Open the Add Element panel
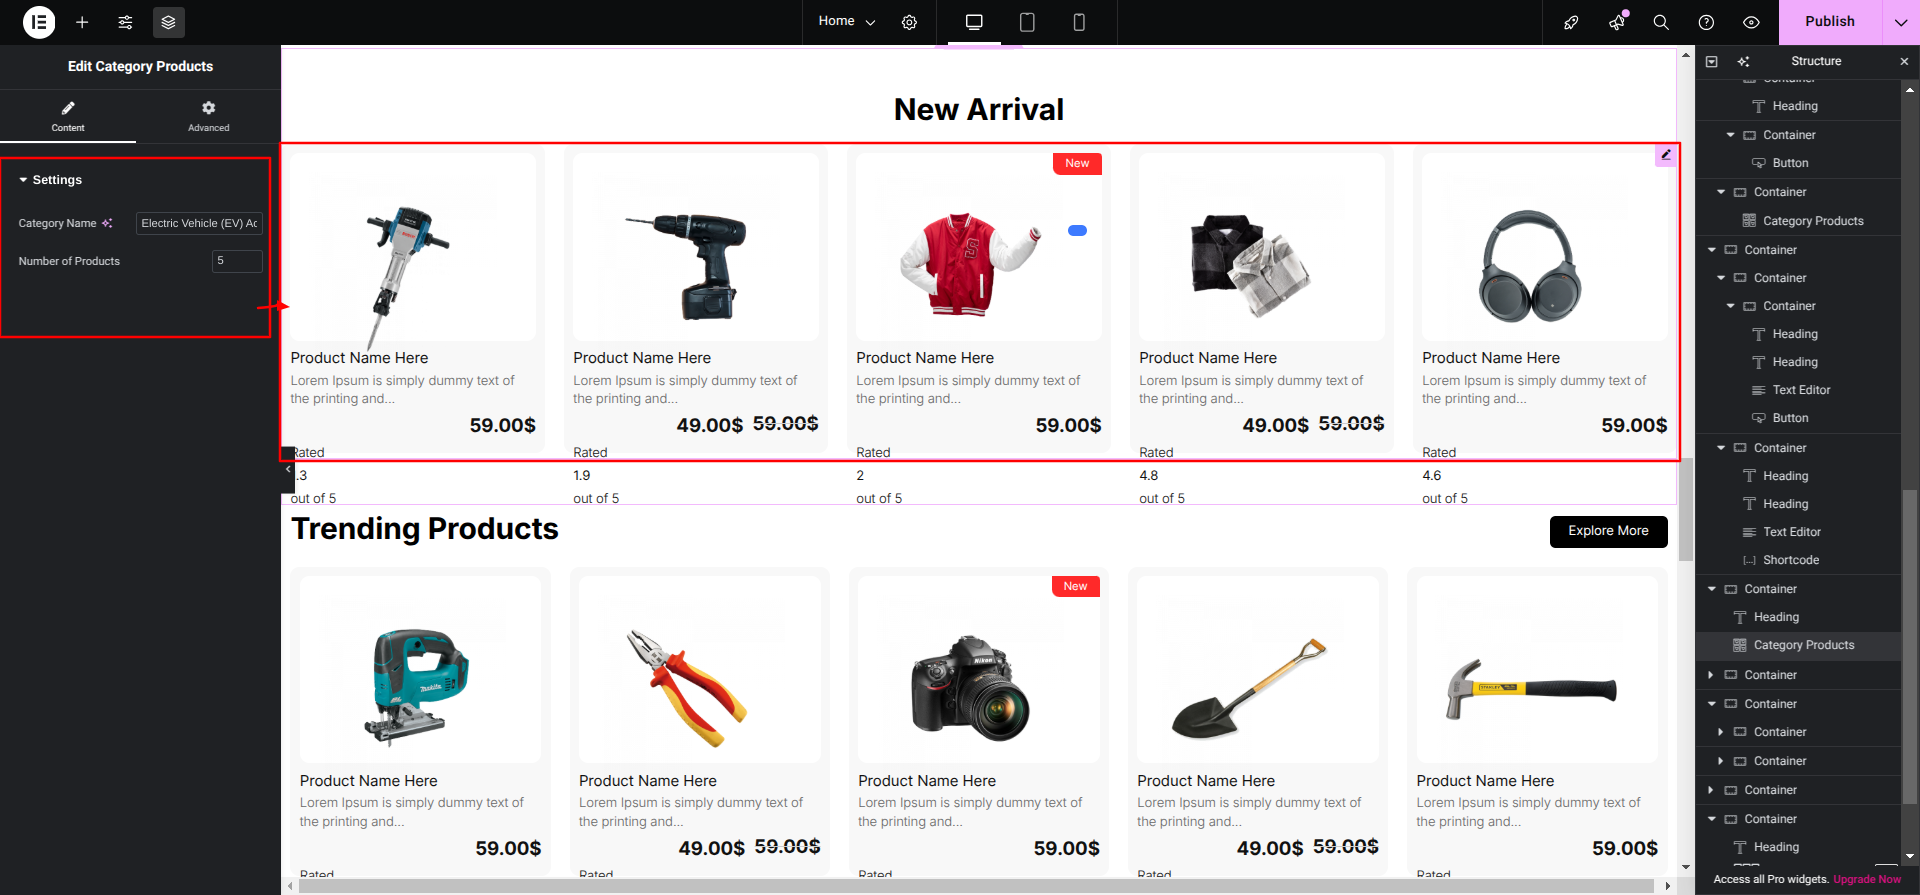The width and height of the screenshot is (1920, 895). tap(82, 22)
